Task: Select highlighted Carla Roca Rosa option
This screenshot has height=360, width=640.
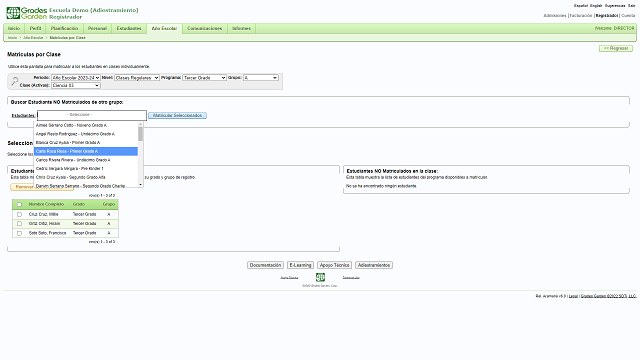Action: 86,151
